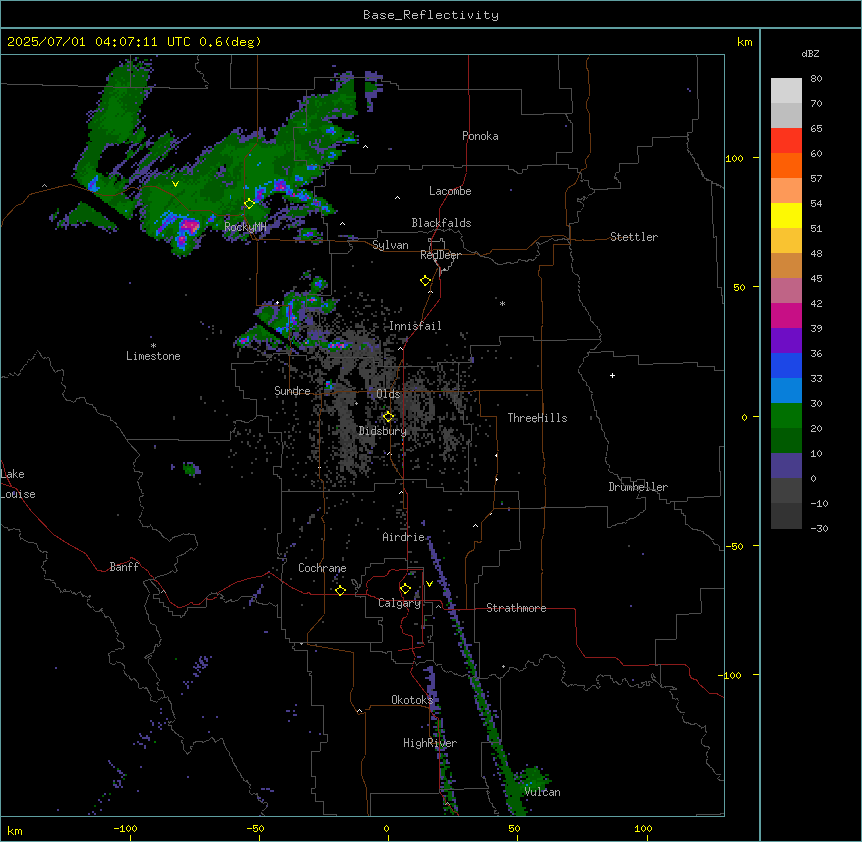The width and height of the screenshot is (862, 842).
Task: Click the km unit label at top right
Action: (744, 42)
